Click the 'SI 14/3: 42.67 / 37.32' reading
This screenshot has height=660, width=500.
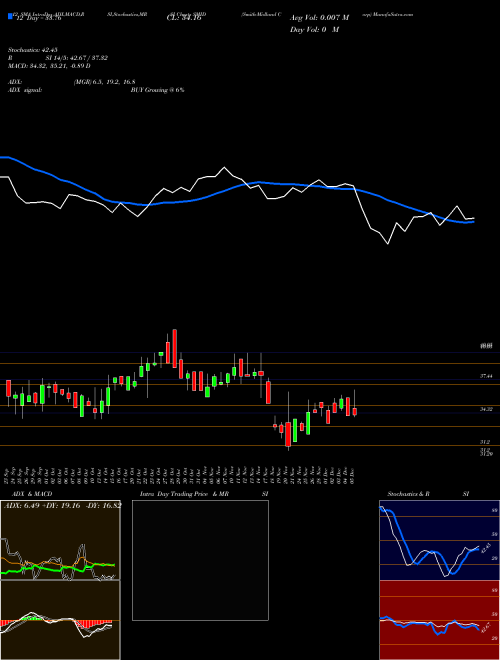pos(77,58)
